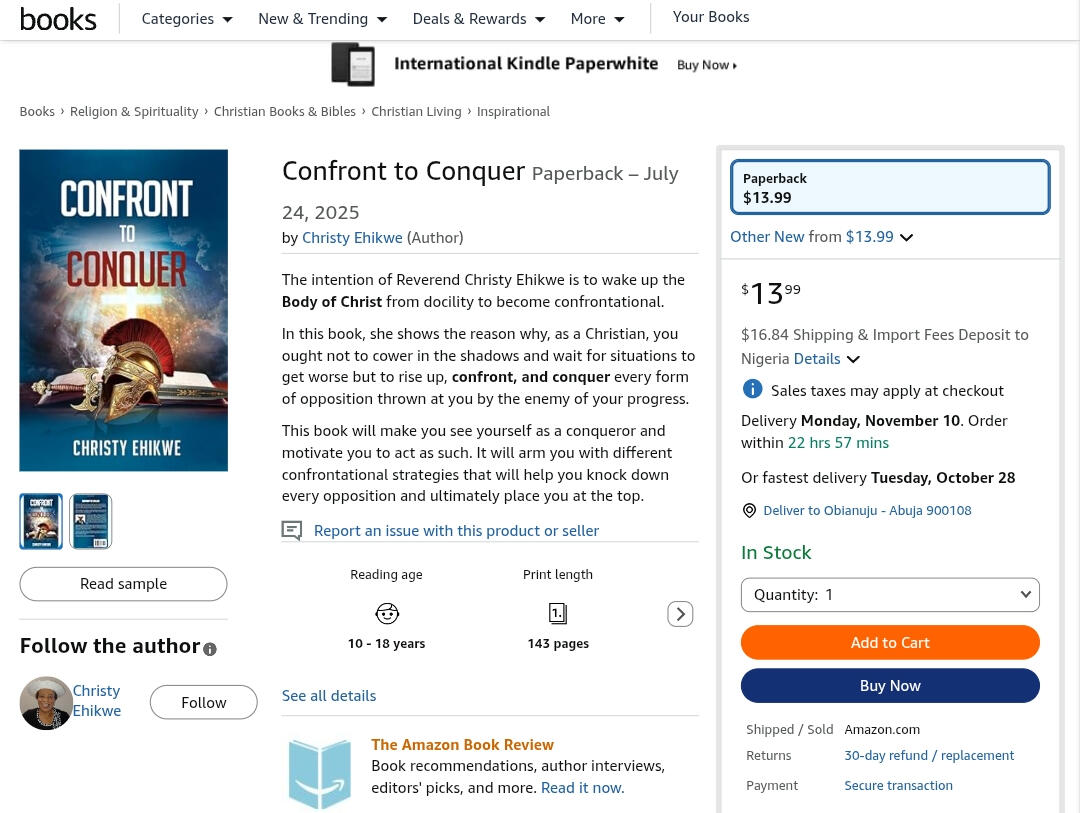Select the Paperback $13.99 format option
This screenshot has height=813, width=1080.
(890, 187)
